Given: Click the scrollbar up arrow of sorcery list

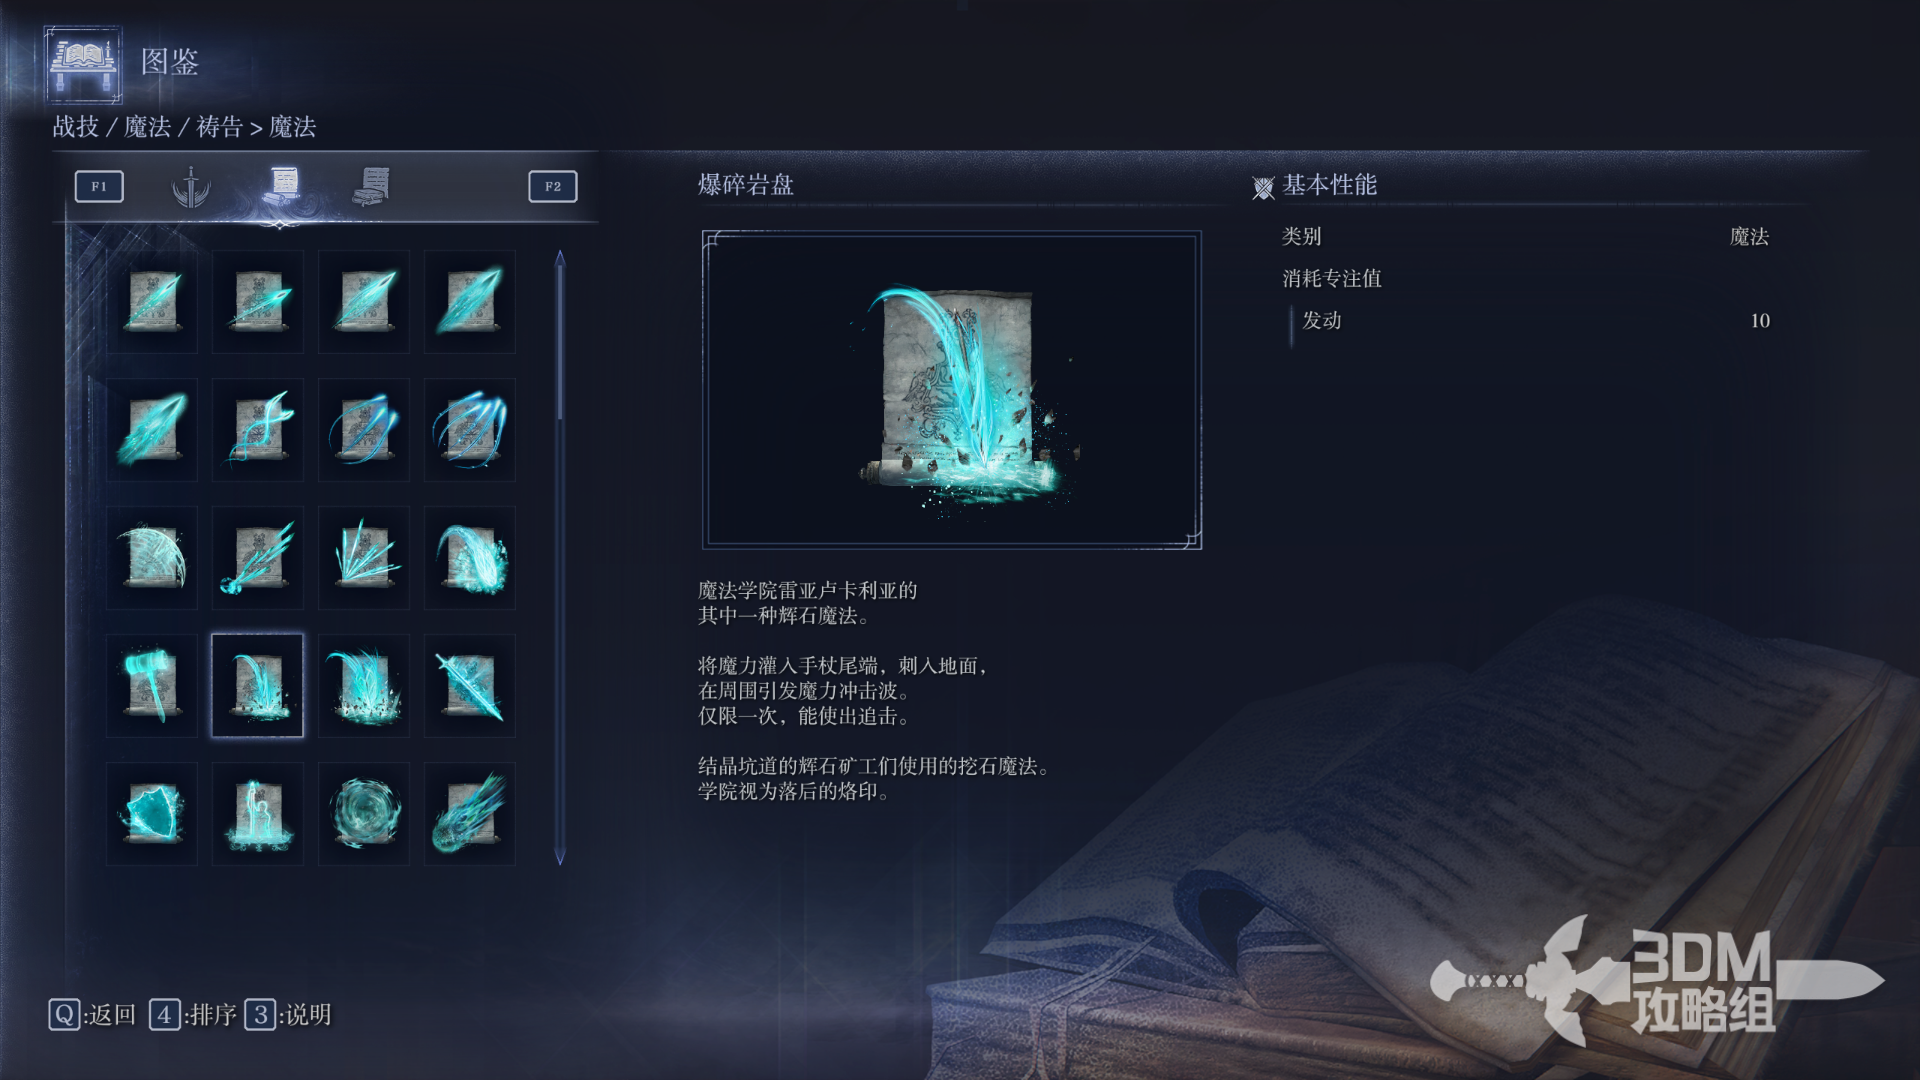Looking at the screenshot, I should (560, 258).
